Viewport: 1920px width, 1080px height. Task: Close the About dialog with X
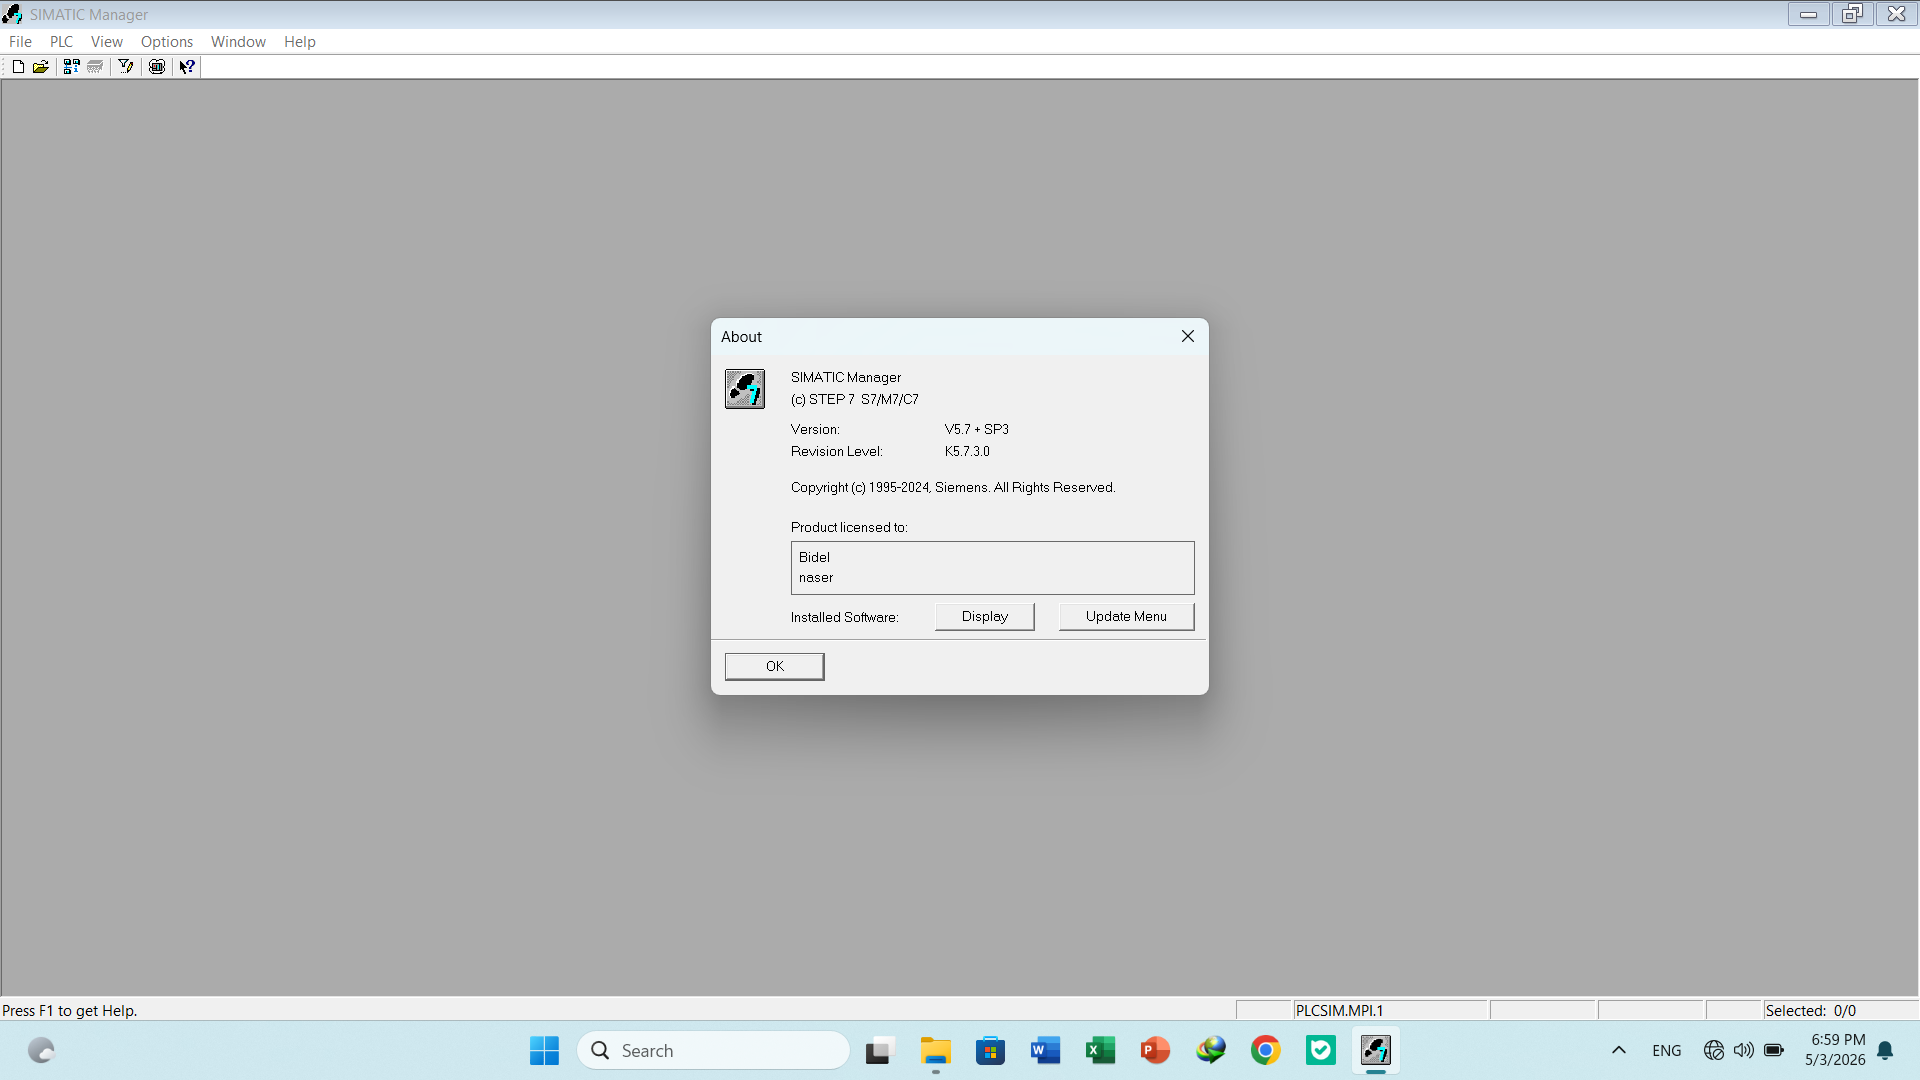pos(1188,336)
